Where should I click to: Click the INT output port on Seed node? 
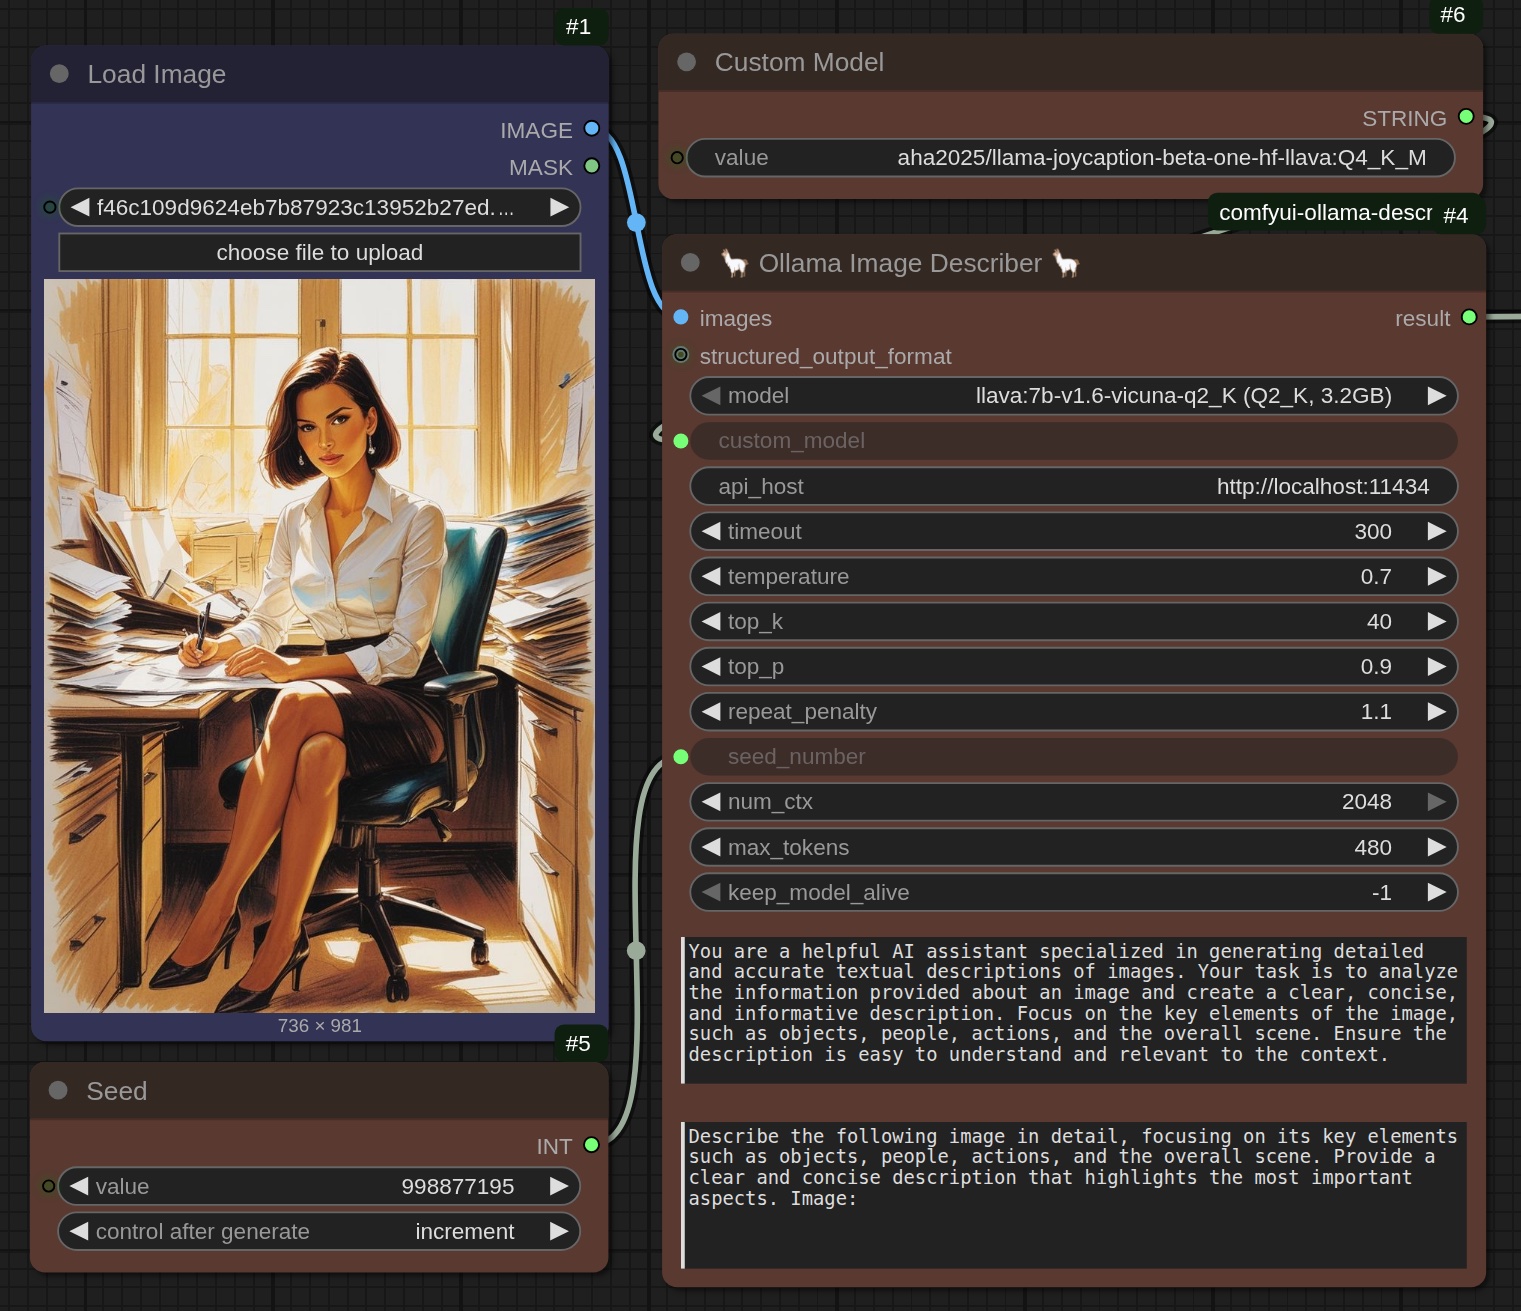(591, 1145)
